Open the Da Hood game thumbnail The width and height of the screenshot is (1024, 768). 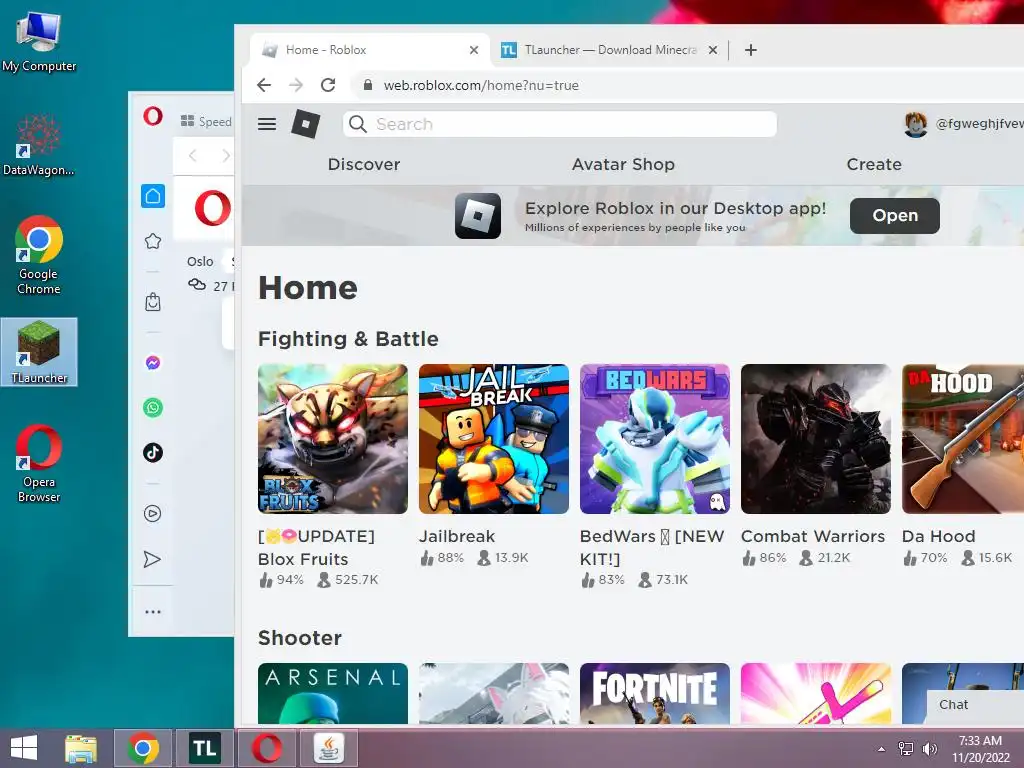click(963, 439)
